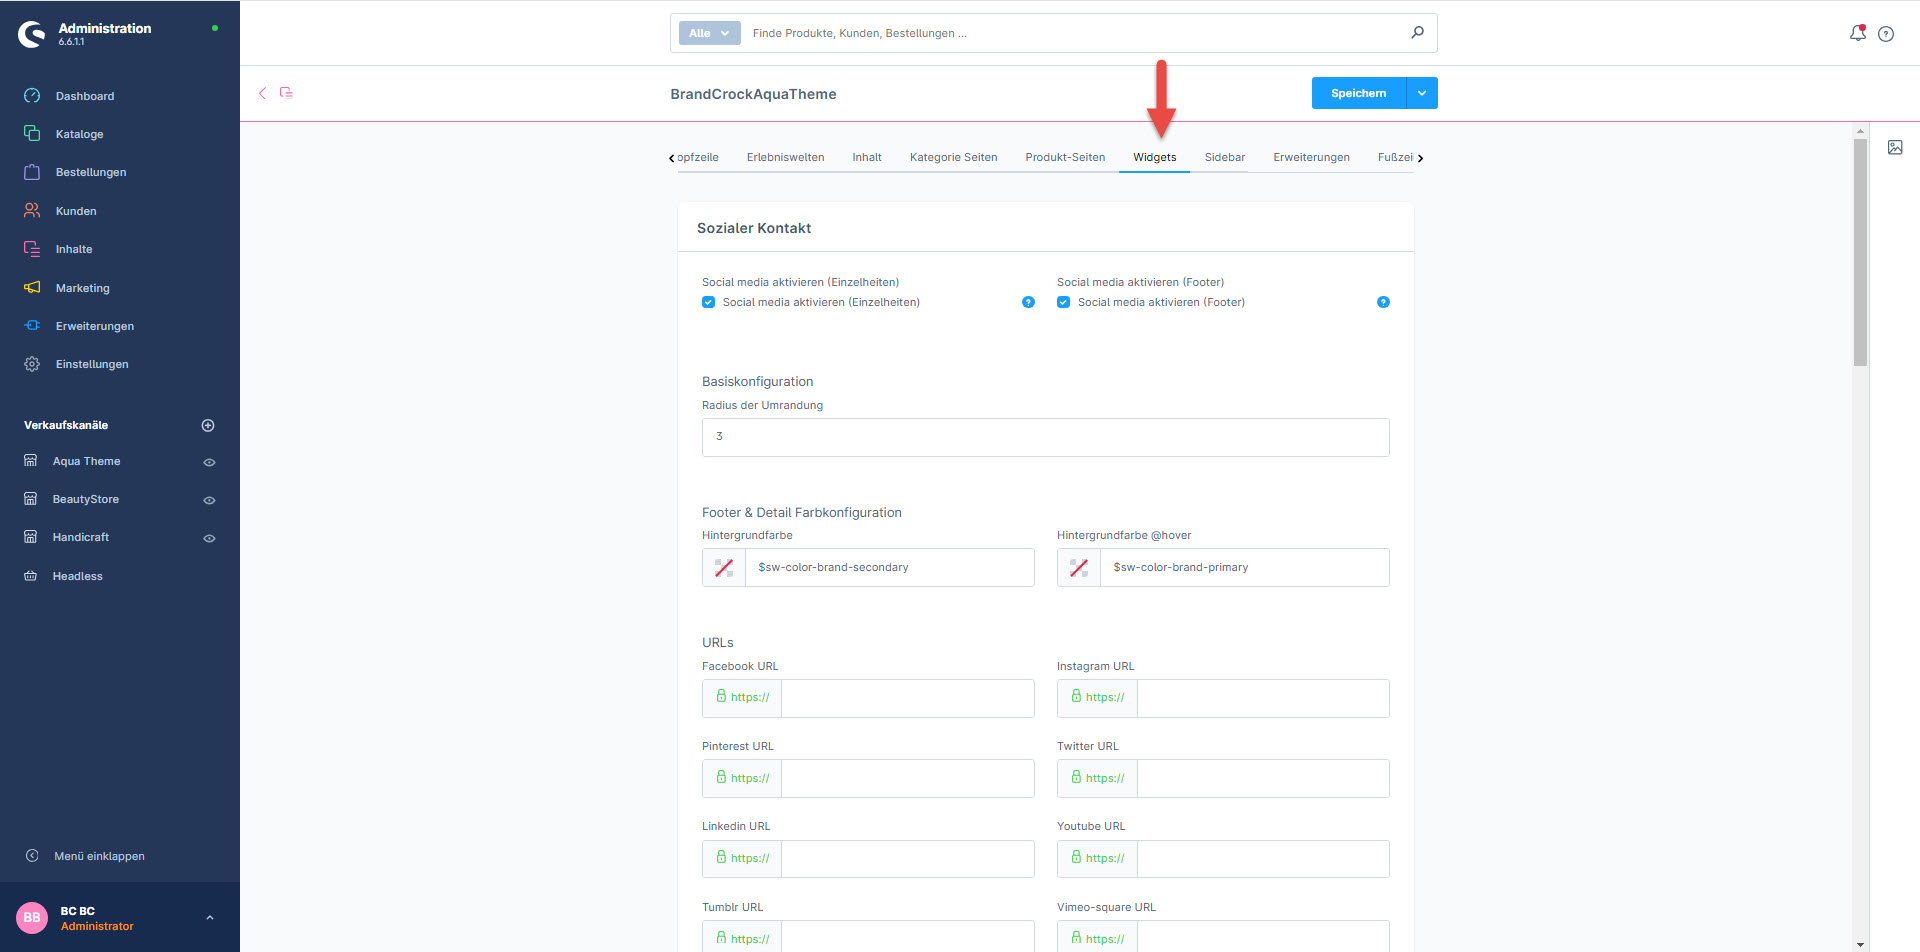Image resolution: width=1920 pixels, height=952 pixels.
Task: Uncheck Social media aktivieren (Einzelheiten) checkbox
Action: pyautogui.click(x=709, y=302)
